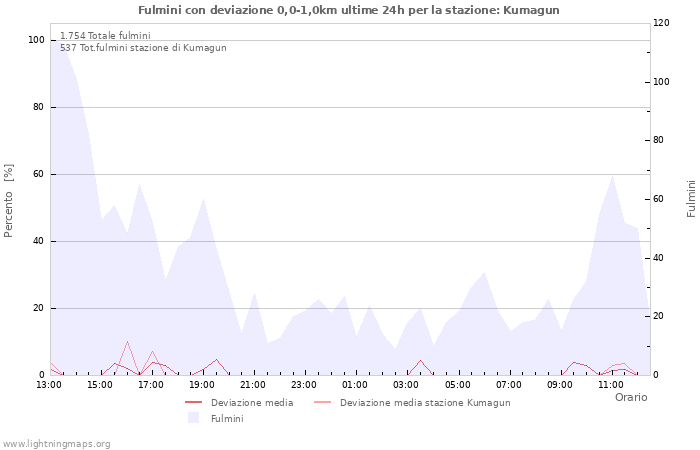Select the '1.754 Totale fulmini' annotation
700x450 pixels.
(x=105, y=36)
